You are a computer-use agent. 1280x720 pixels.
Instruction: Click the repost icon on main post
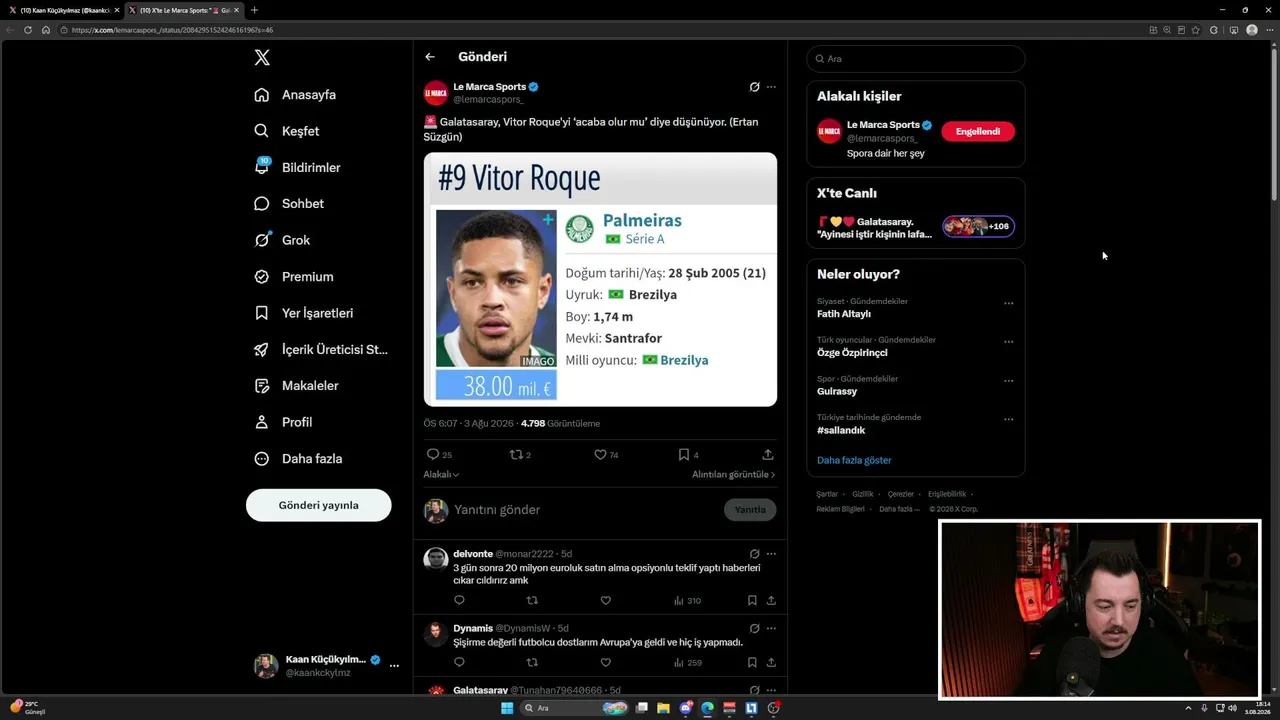tap(516, 454)
